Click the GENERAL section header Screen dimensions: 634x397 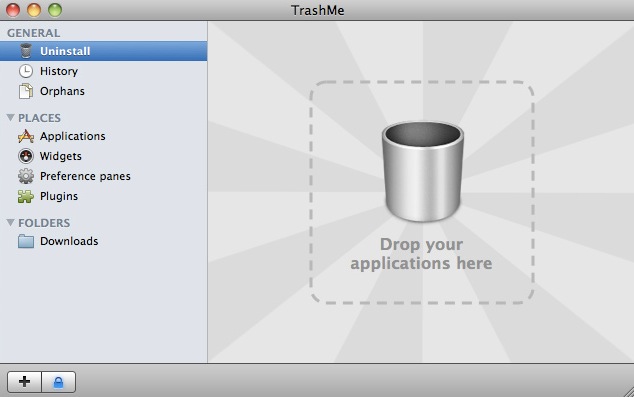click(x=34, y=33)
